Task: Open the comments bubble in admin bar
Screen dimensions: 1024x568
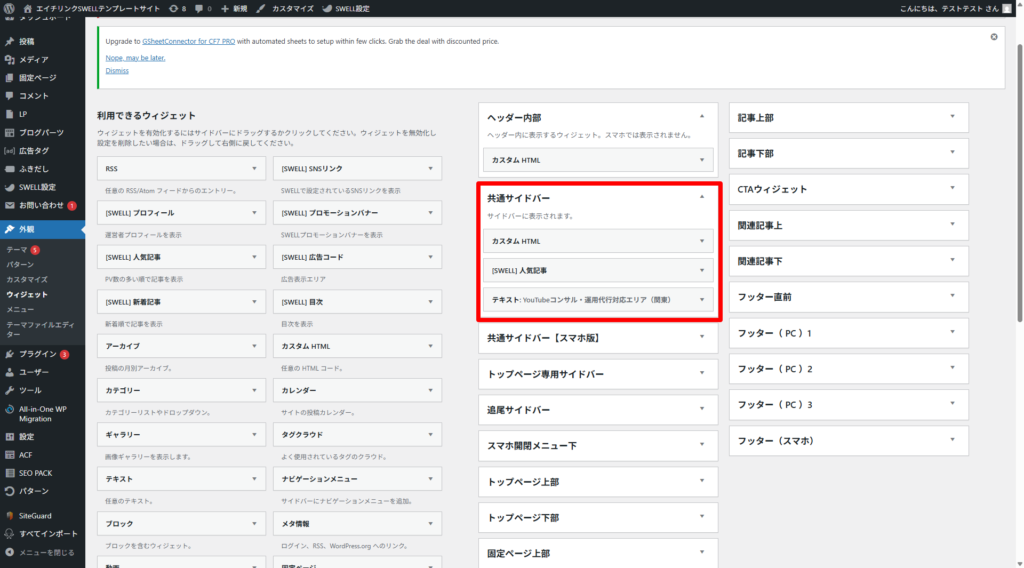Action: [x=202, y=7]
